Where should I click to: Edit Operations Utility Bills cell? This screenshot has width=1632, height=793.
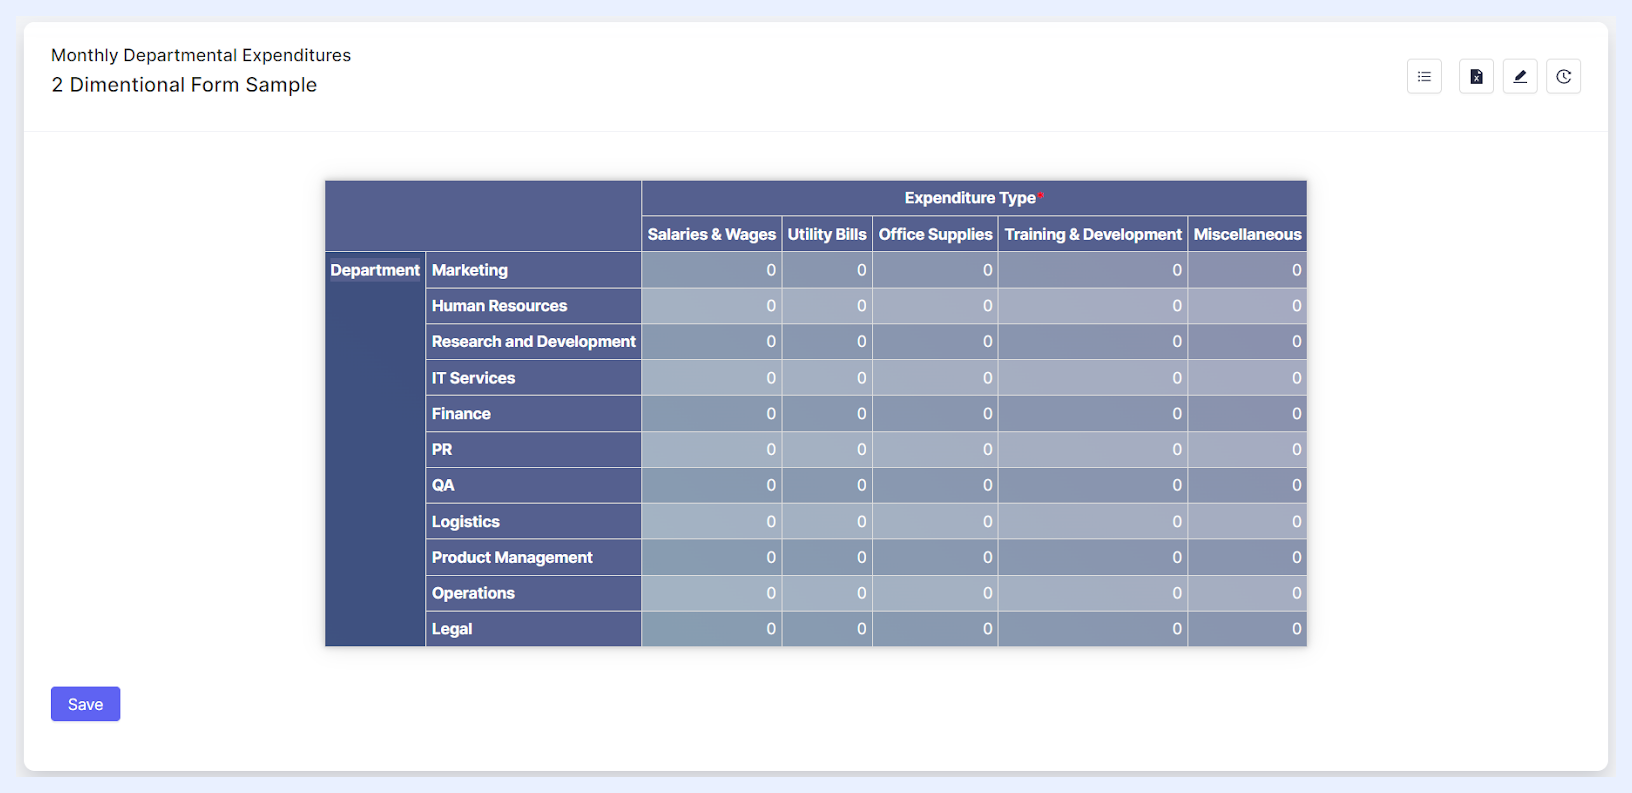[x=827, y=593]
